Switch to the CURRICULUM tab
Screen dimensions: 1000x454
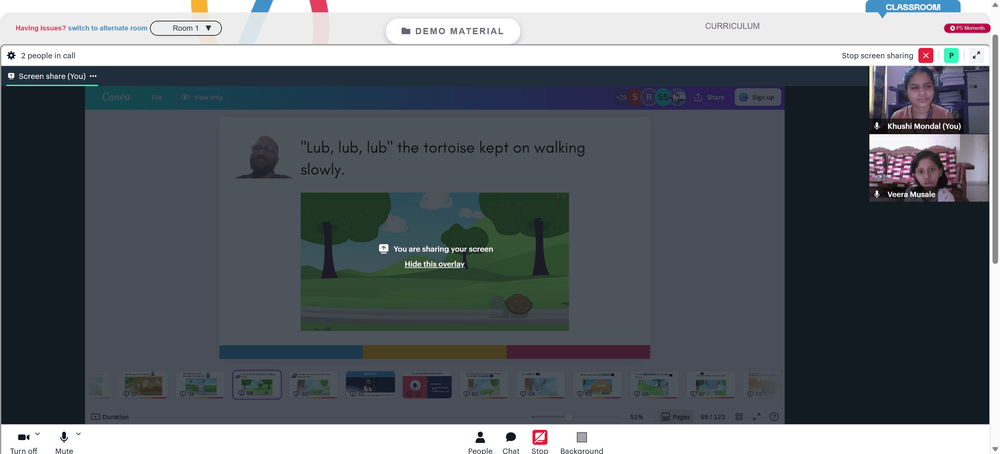tap(732, 26)
